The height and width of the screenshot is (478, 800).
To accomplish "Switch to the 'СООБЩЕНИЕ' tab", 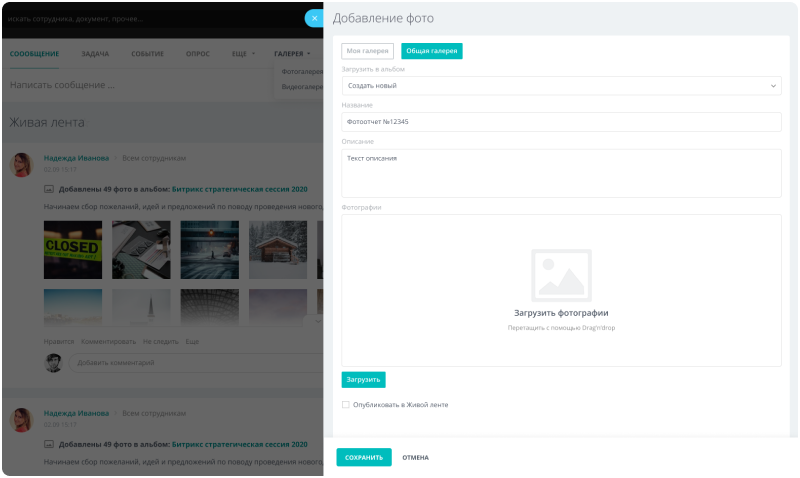I will [x=34, y=54].
